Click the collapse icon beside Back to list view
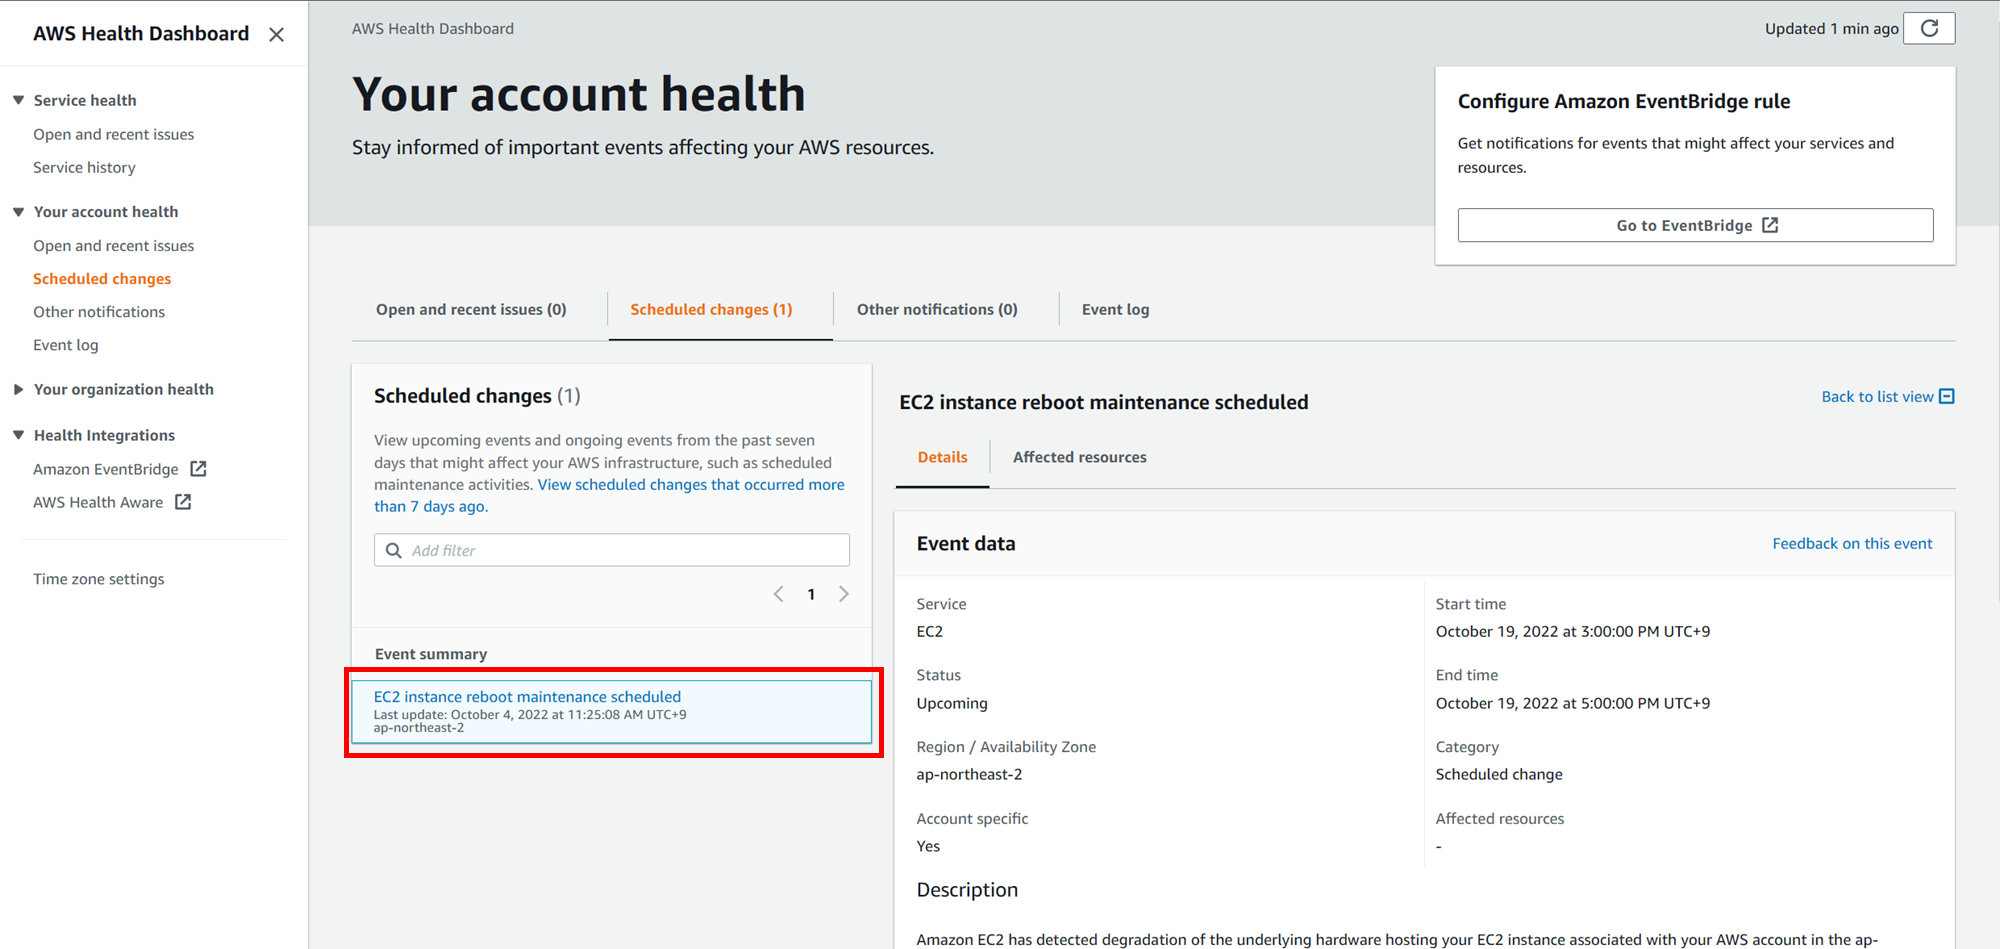2000x949 pixels. click(x=1946, y=396)
